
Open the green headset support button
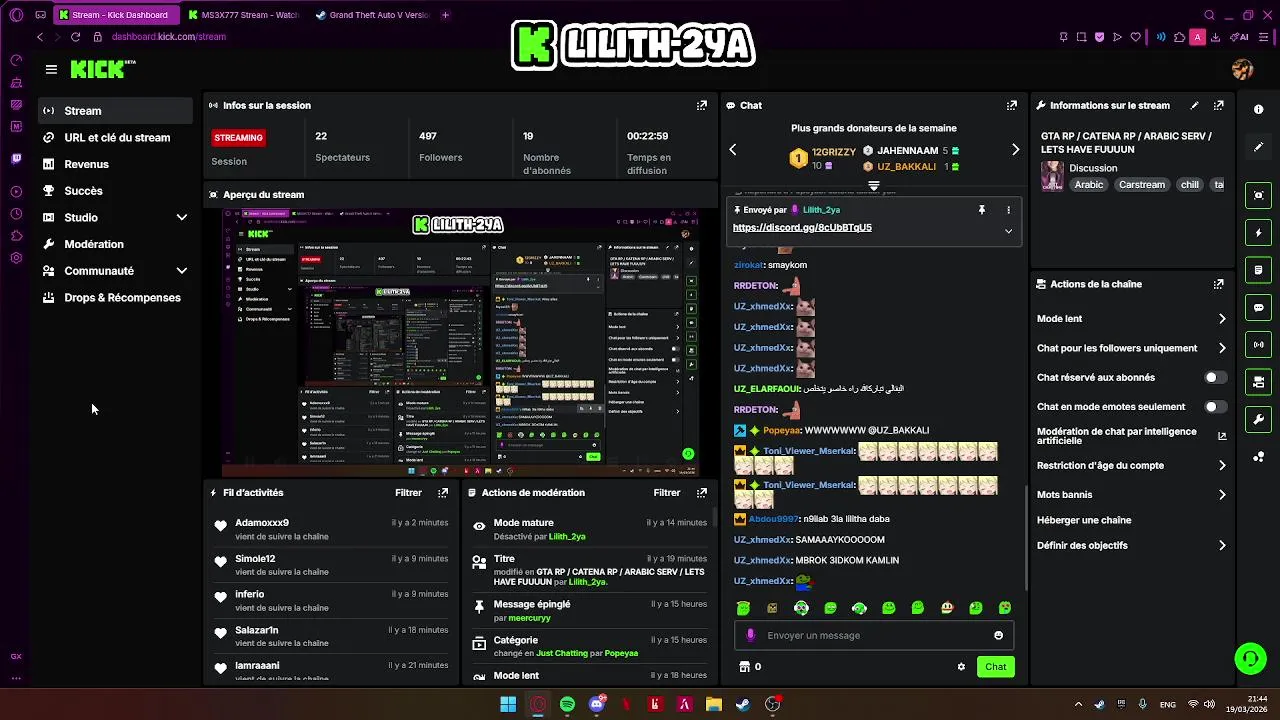[1250, 658]
